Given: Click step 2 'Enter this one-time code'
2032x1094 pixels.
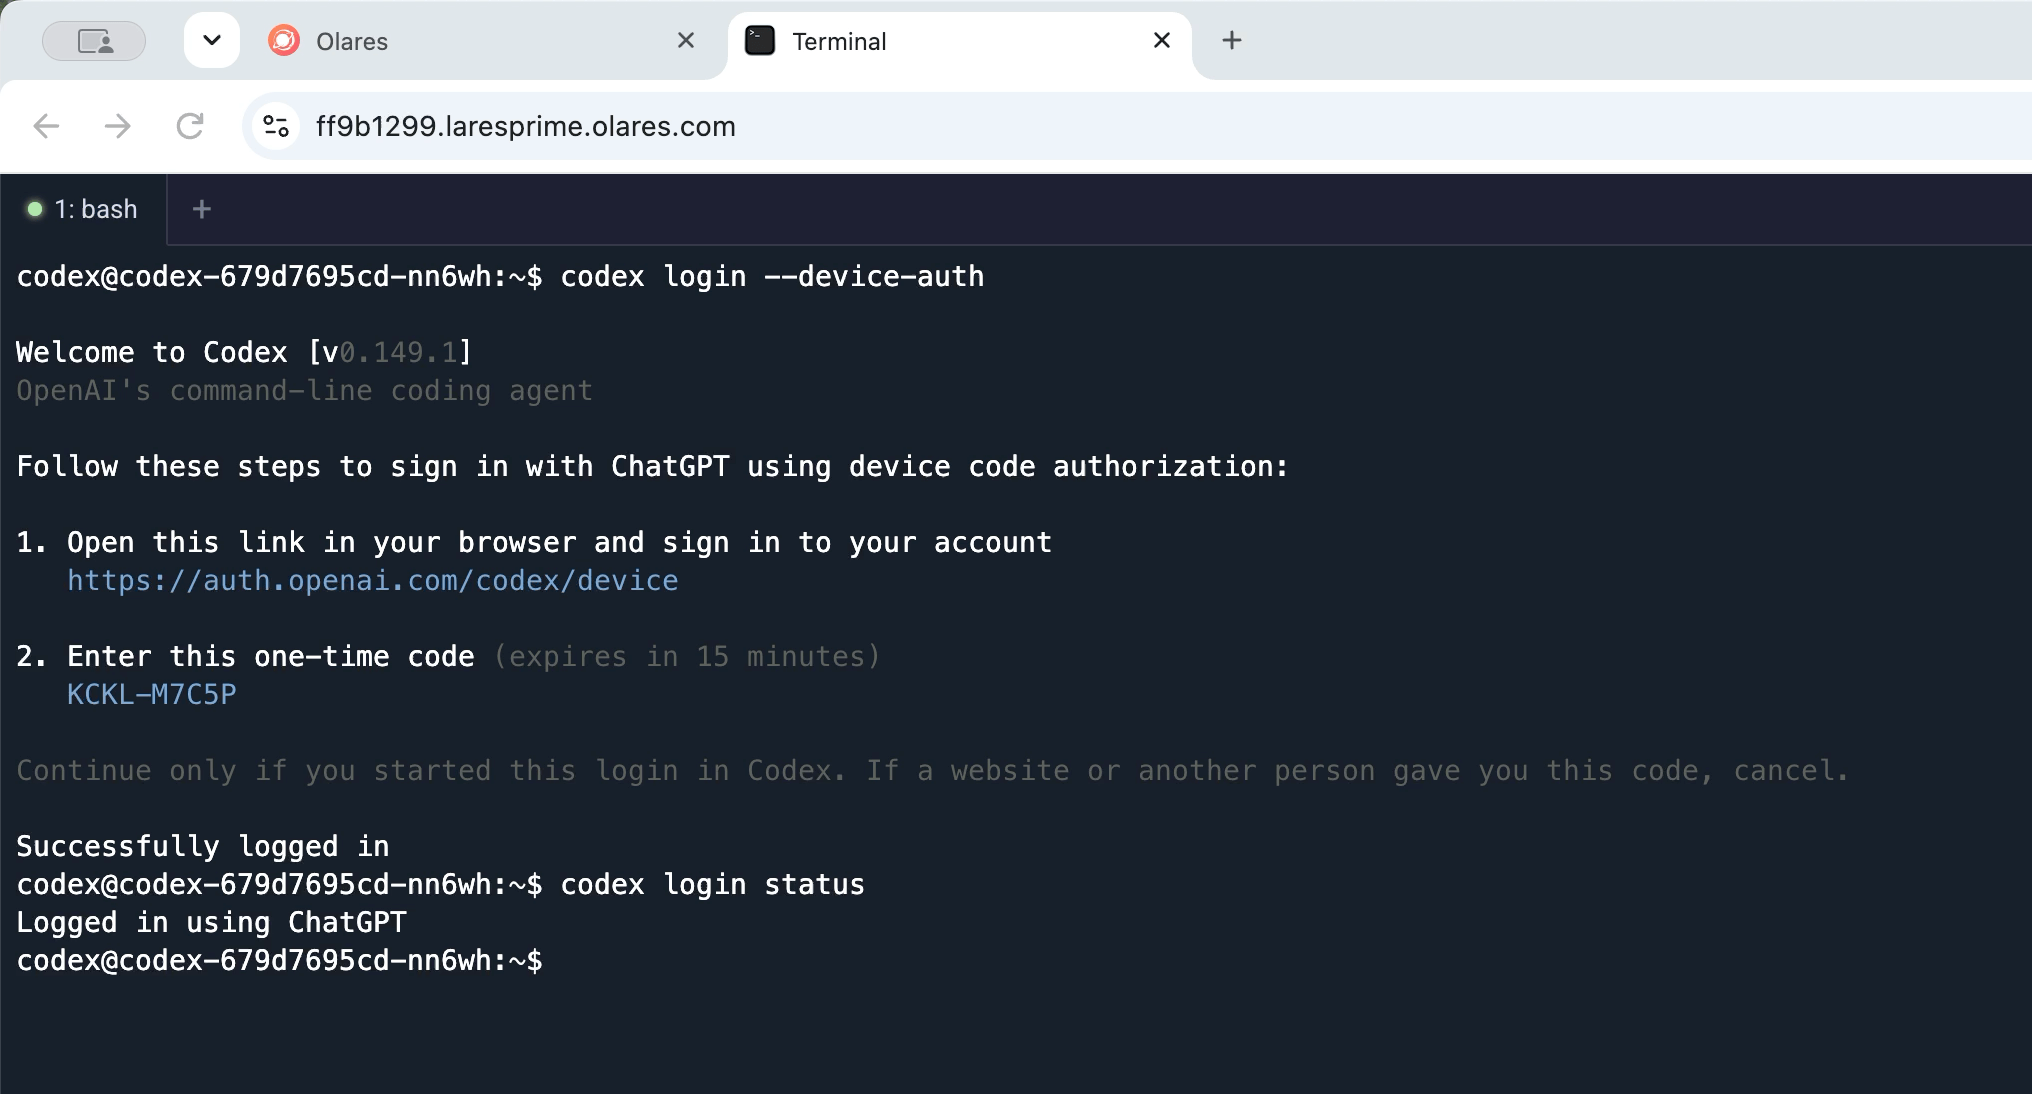Looking at the screenshot, I should coord(245,656).
